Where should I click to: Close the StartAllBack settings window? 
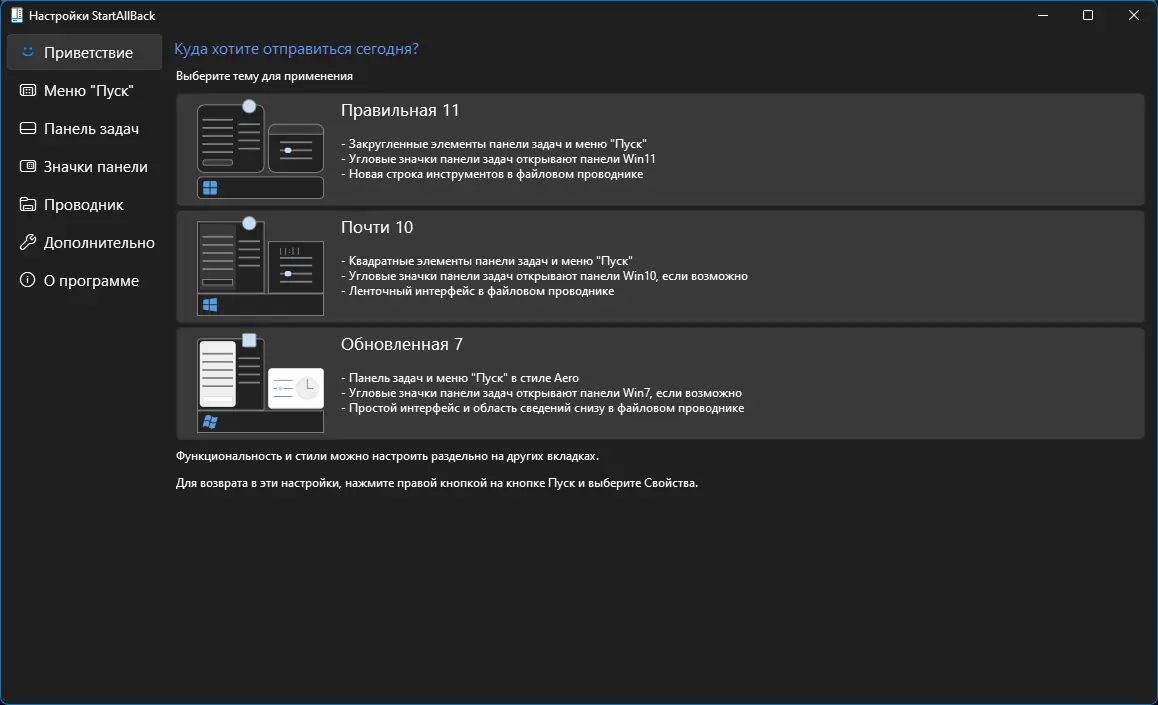pyautogui.click(x=1134, y=15)
